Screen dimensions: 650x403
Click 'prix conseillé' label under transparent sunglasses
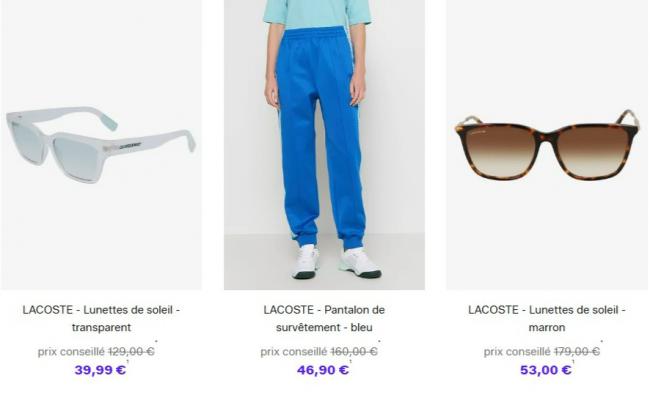71,352
